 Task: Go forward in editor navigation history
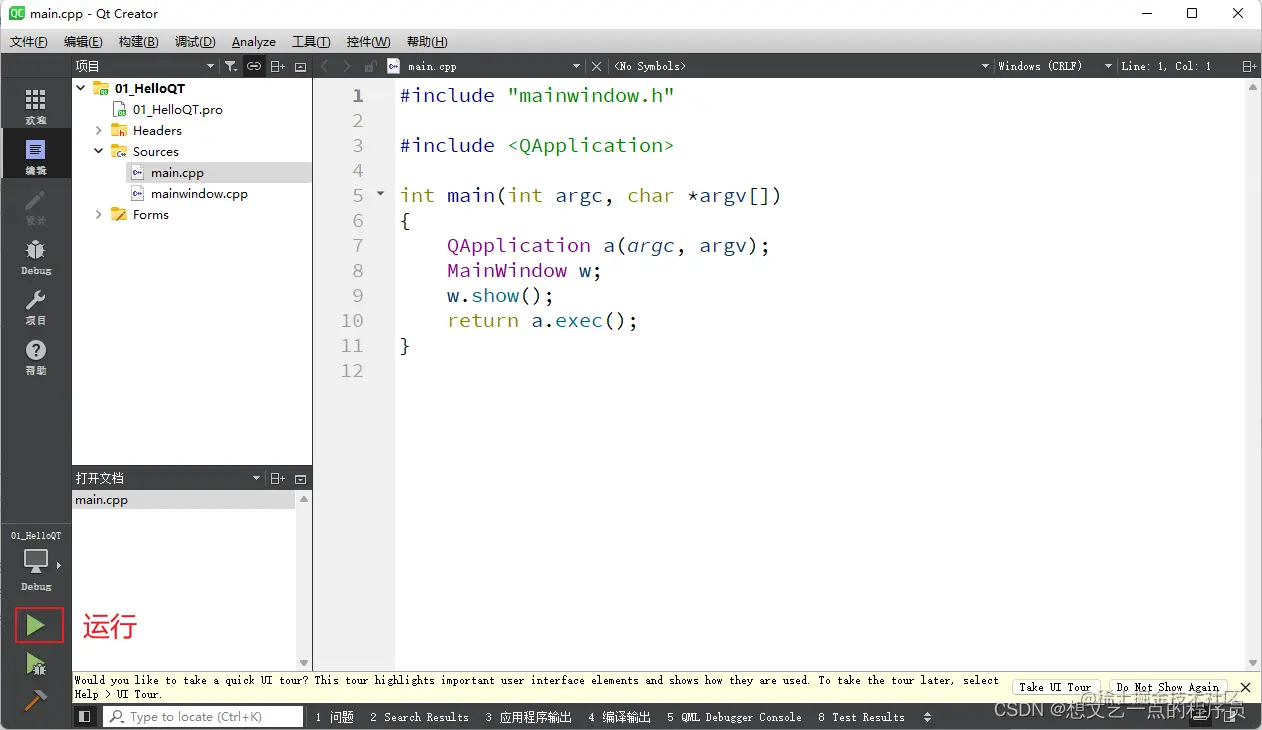[x=346, y=66]
